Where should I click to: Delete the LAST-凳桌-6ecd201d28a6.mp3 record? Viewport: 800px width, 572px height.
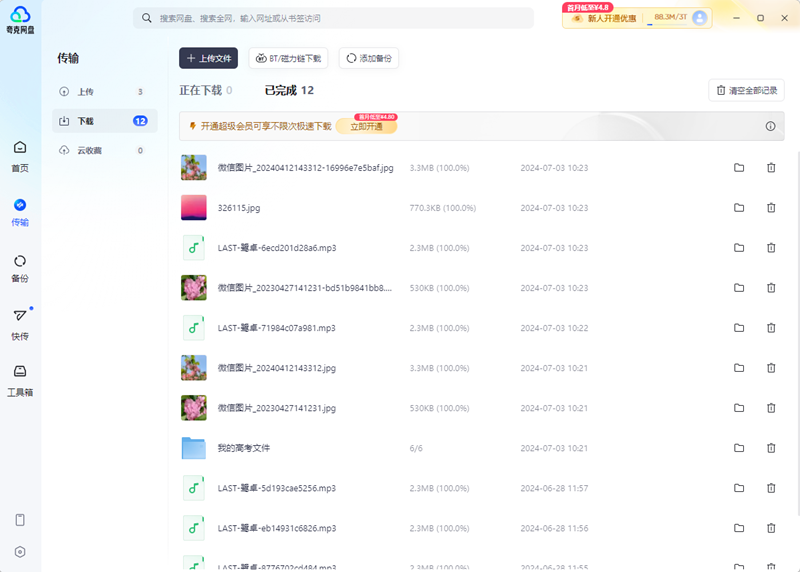(771, 248)
